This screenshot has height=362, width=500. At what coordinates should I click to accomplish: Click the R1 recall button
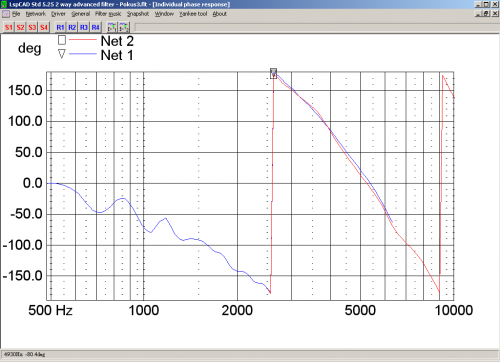pyautogui.click(x=60, y=27)
